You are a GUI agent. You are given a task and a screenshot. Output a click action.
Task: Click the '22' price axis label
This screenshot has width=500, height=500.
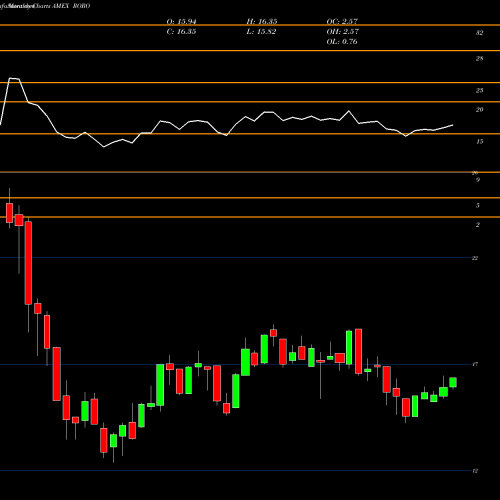point(475,258)
